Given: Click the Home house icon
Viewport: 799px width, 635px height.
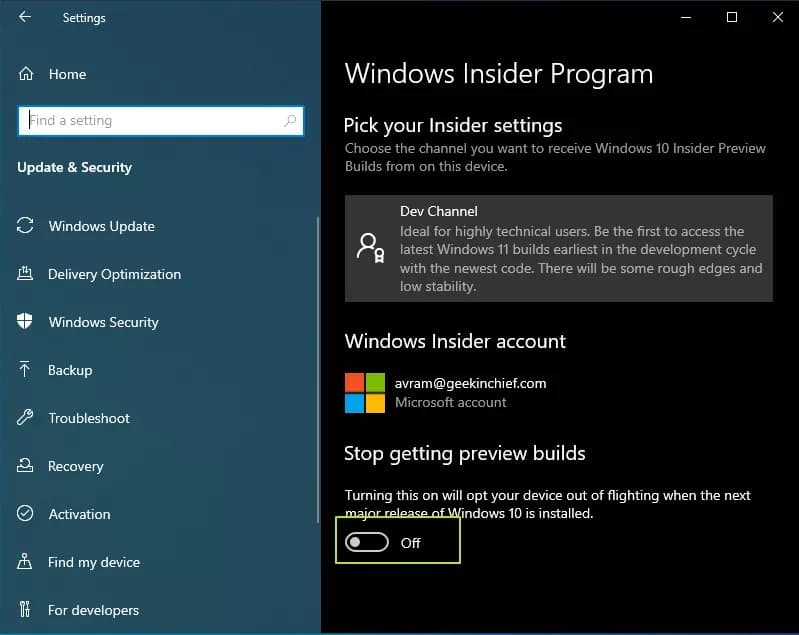Looking at the screenshot, I should pos(26,74).
